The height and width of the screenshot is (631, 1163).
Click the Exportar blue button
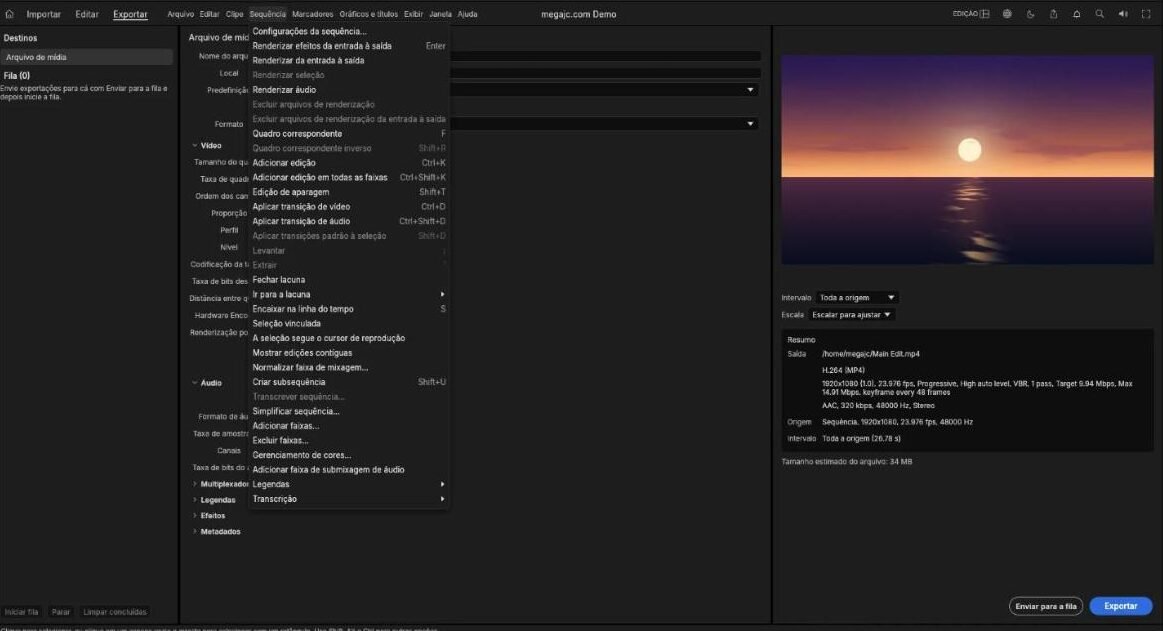(x=1121, y=606)
